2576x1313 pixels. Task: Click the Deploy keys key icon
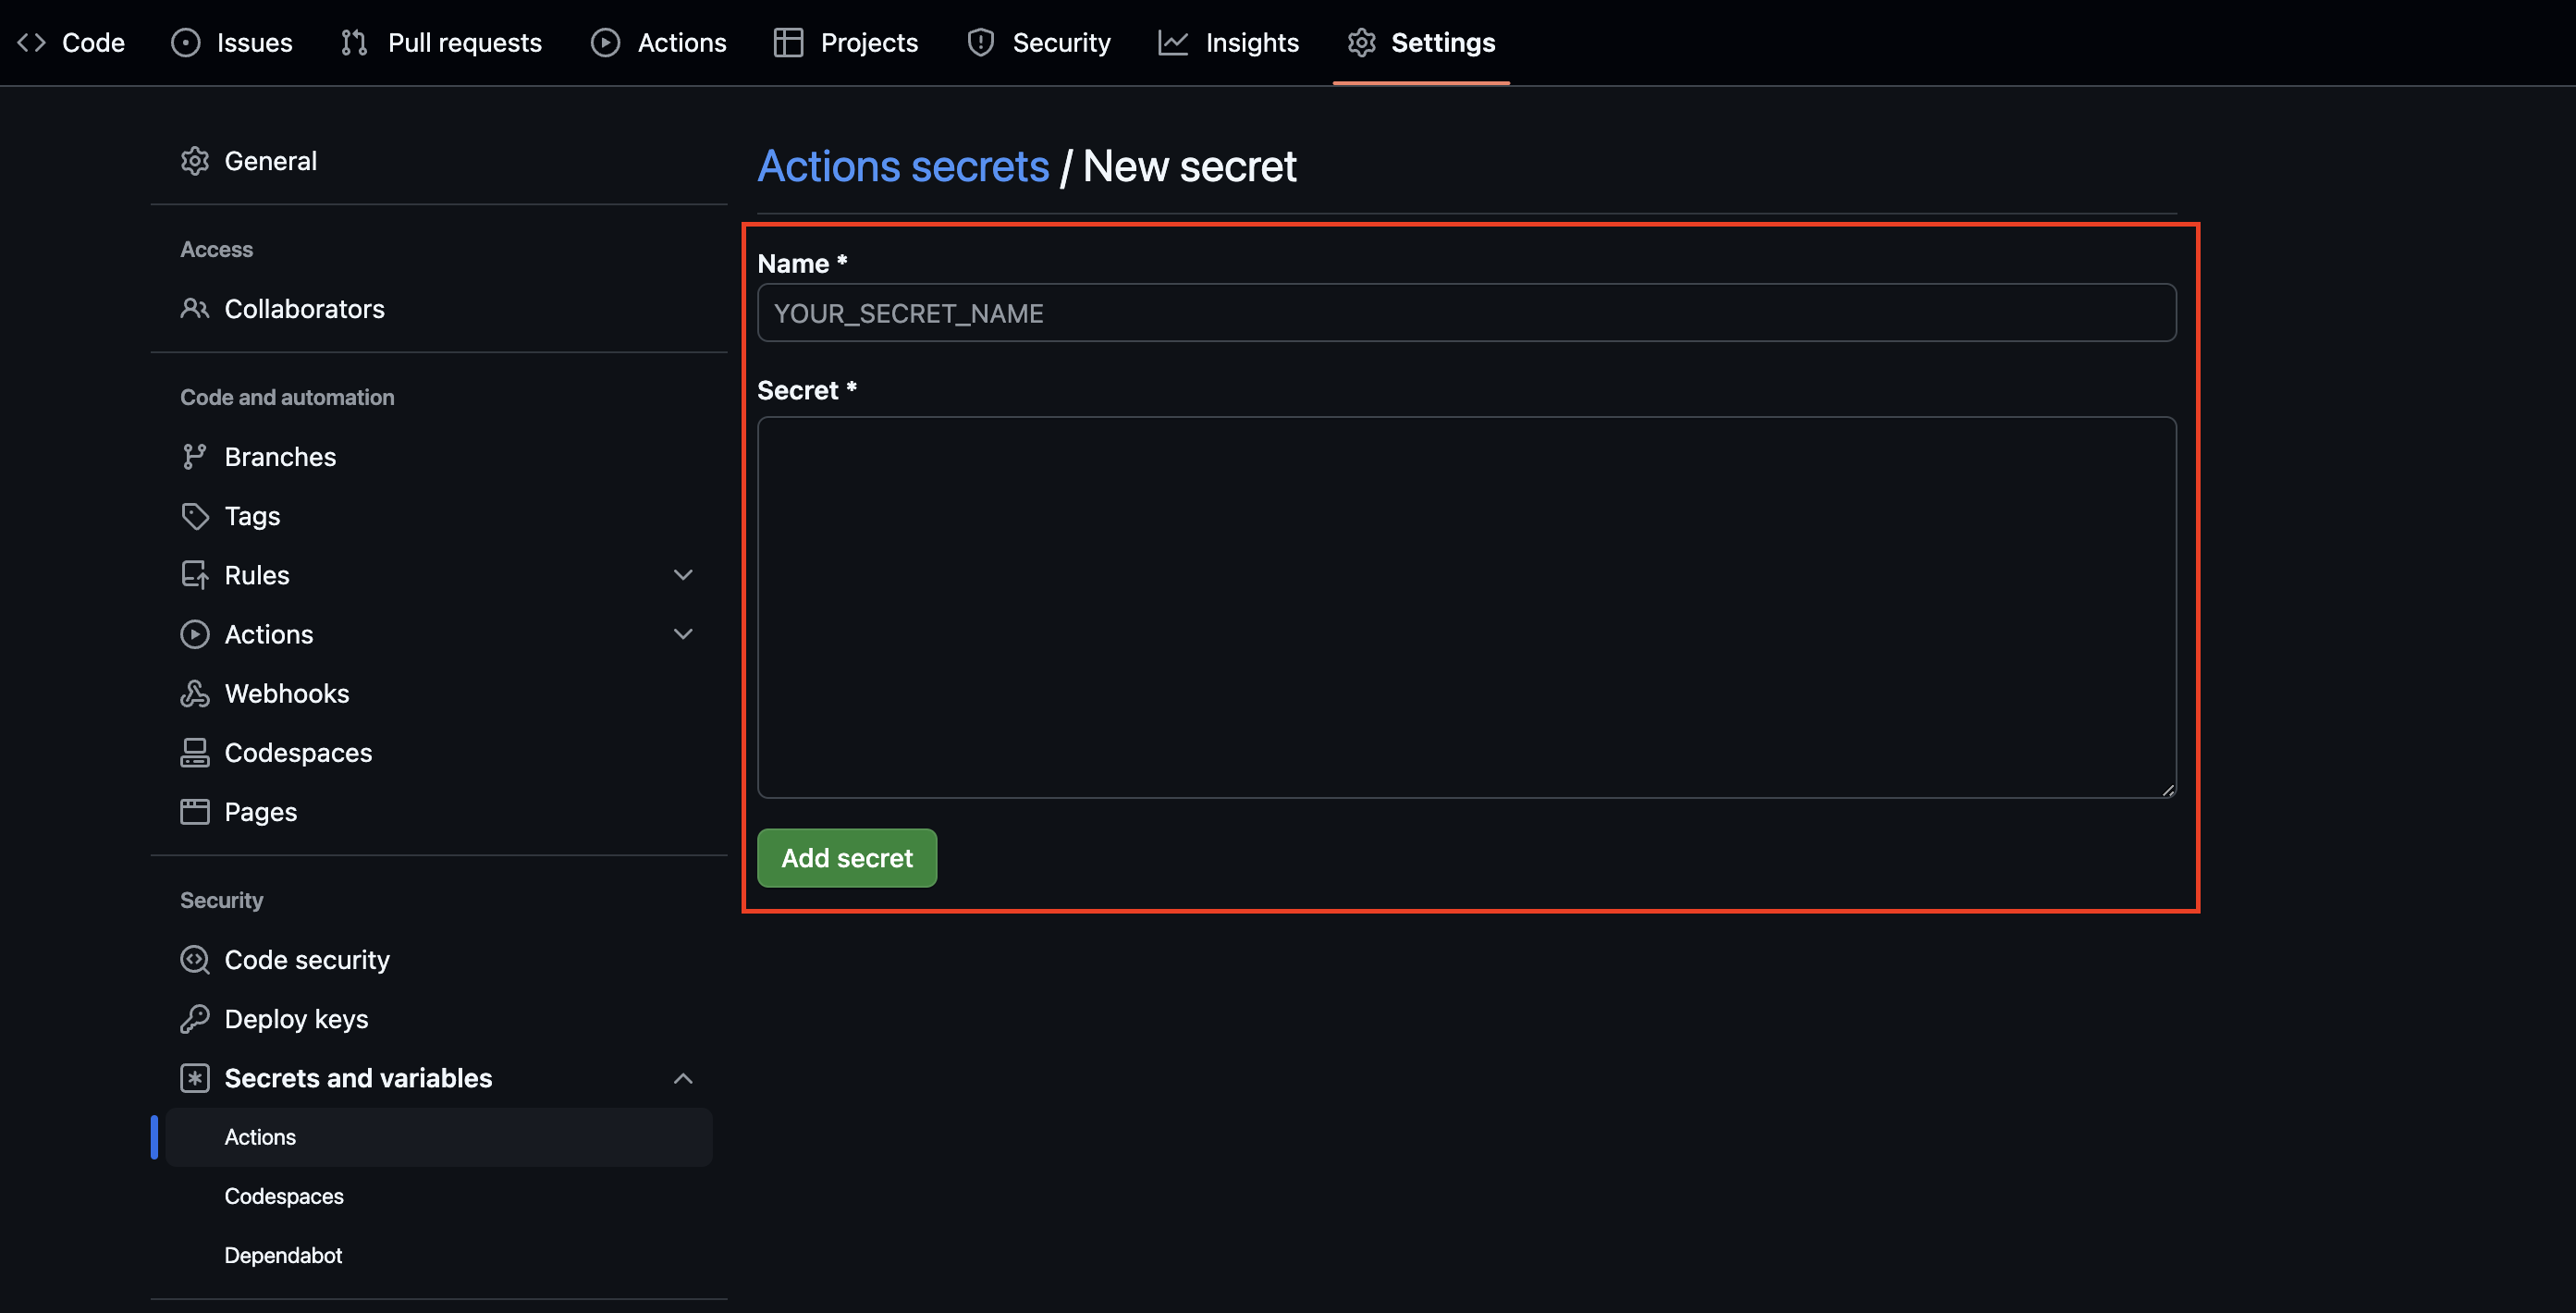[194, 1019]
